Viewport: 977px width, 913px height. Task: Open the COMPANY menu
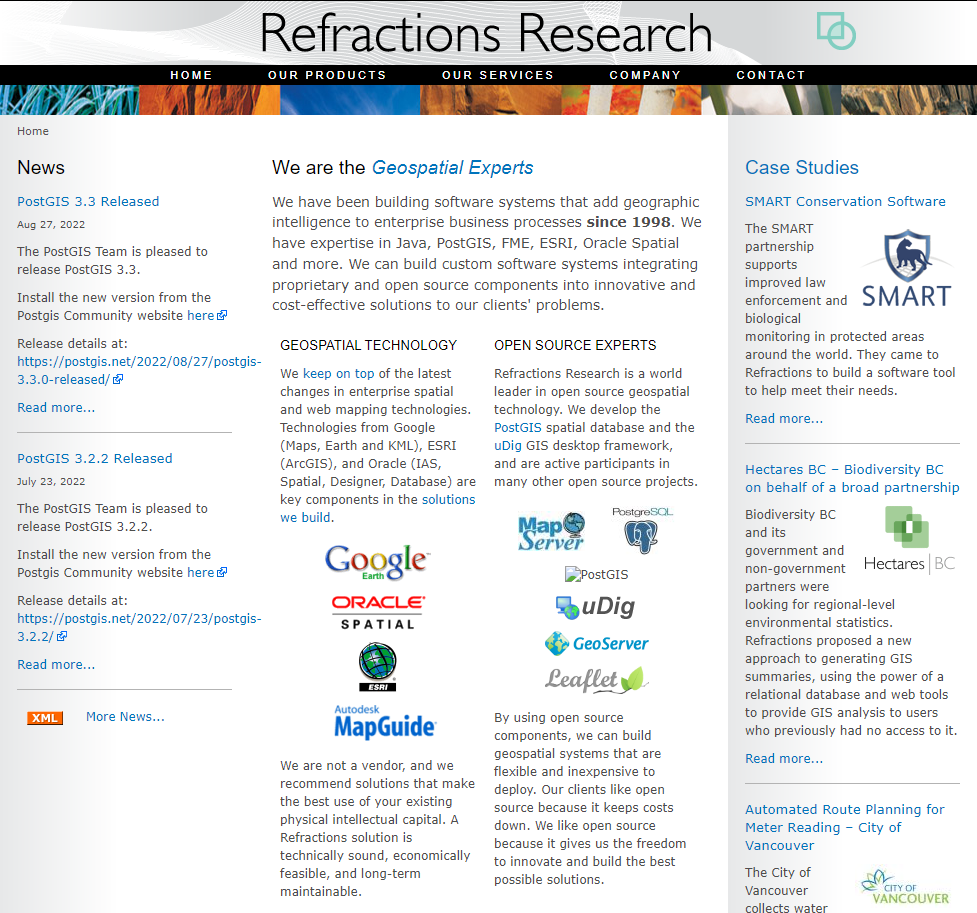645,75
